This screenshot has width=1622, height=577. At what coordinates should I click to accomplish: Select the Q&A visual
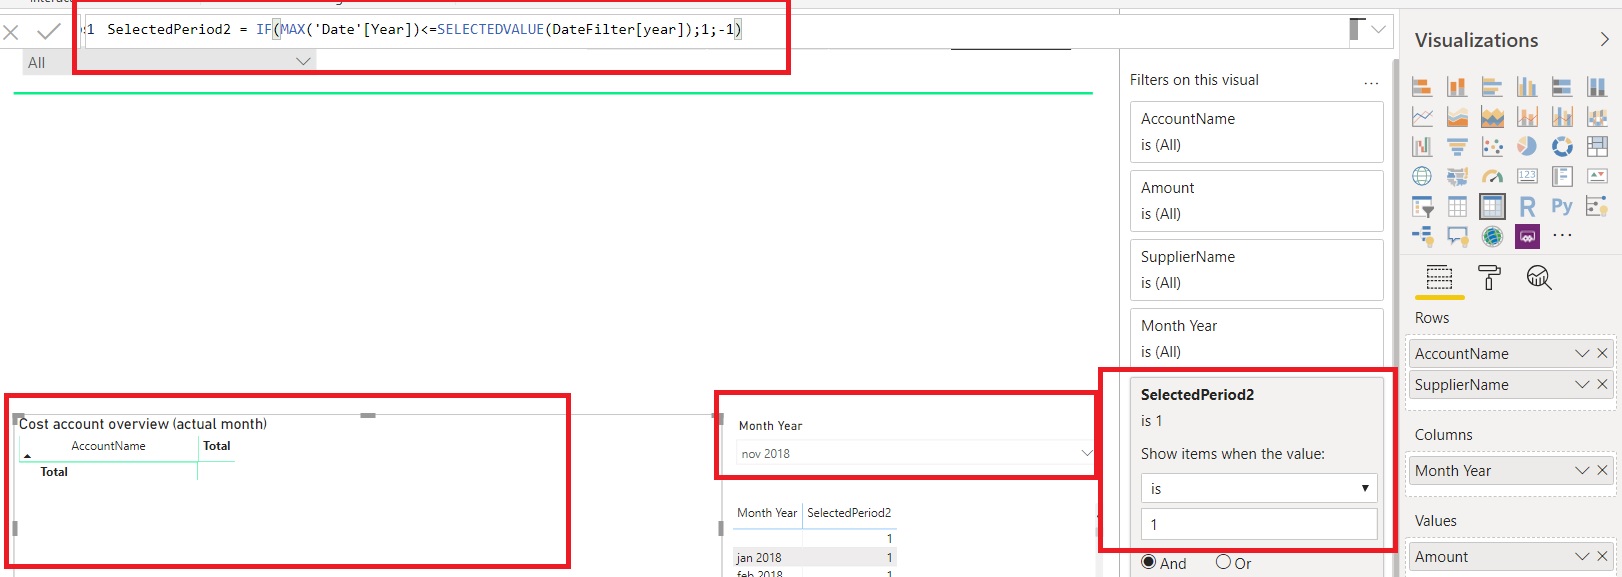[x=1457, y=236]
